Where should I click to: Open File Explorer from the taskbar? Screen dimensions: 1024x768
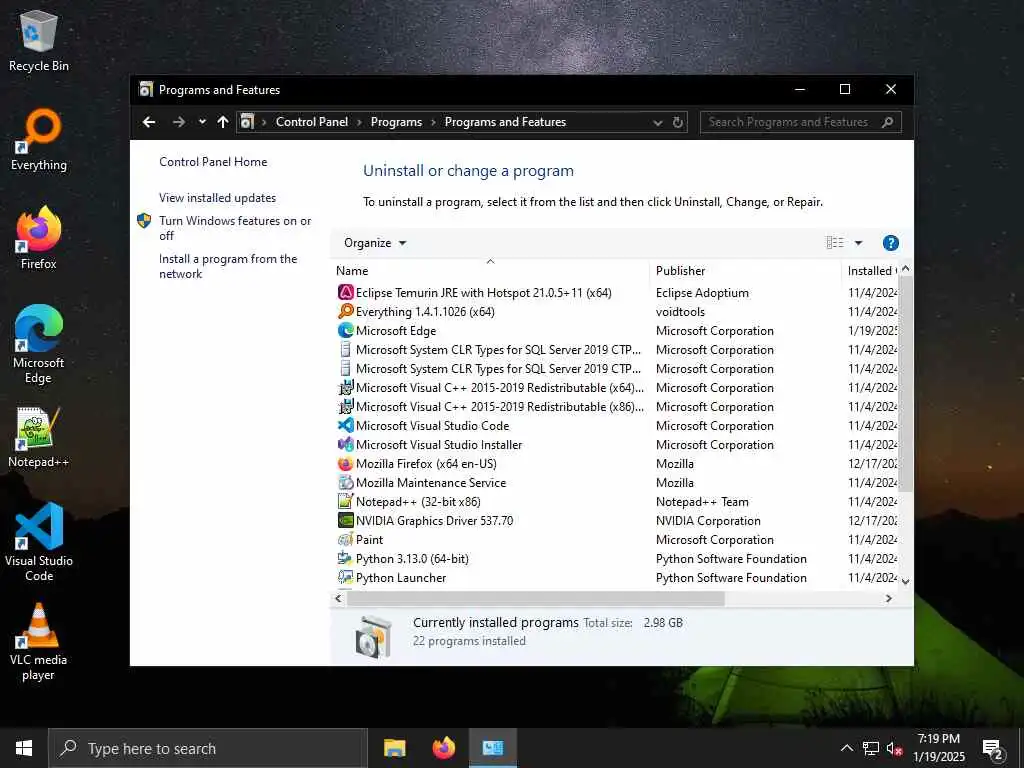[x=394, y=748]
